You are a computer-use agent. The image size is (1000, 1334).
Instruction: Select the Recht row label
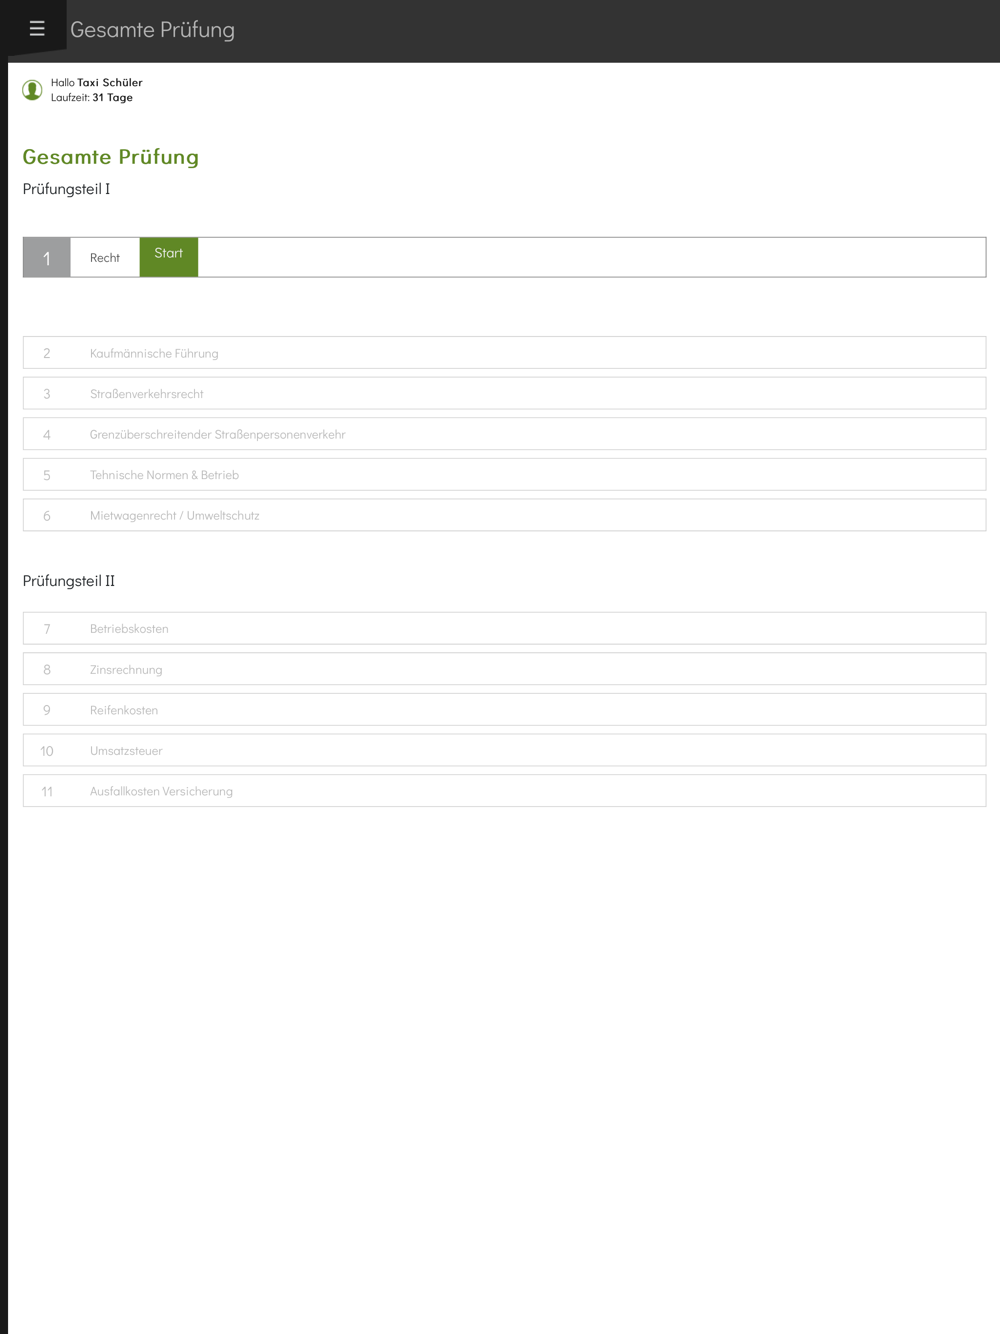pos(105,258)
